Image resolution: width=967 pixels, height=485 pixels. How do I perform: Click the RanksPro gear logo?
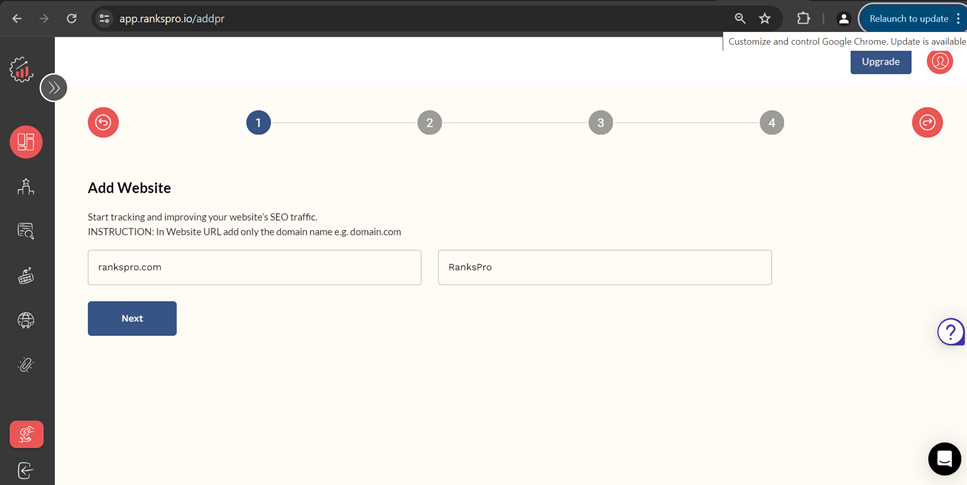(22, 69)
